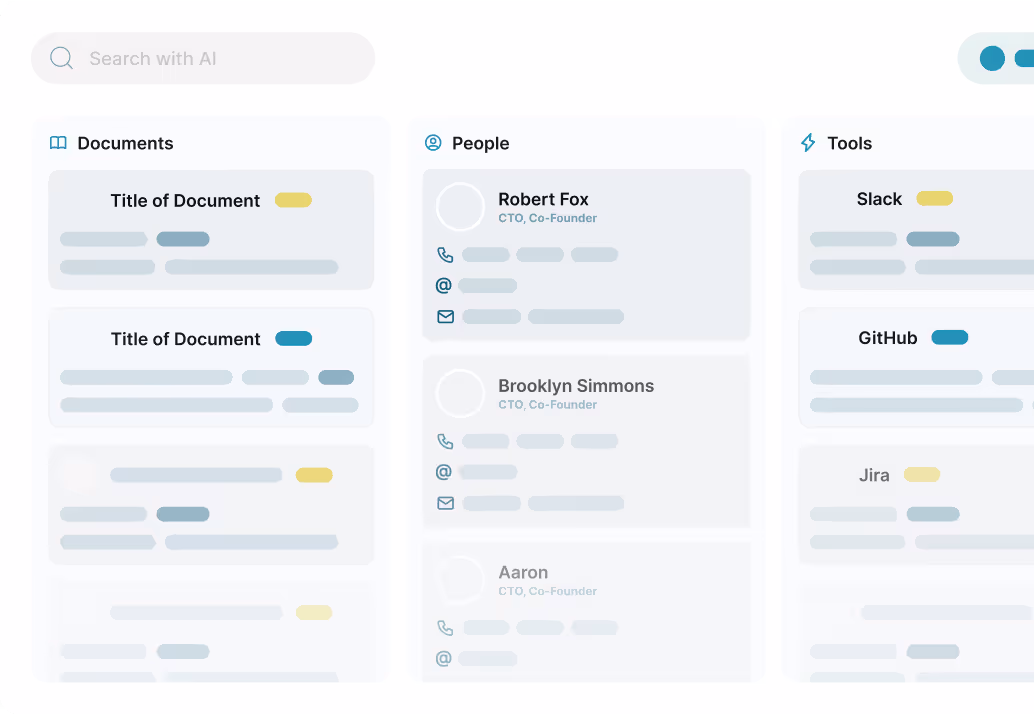Click yellow tag beside Jira
Image resolution: width=1034 pixels, height=714 pixels.
922,475
